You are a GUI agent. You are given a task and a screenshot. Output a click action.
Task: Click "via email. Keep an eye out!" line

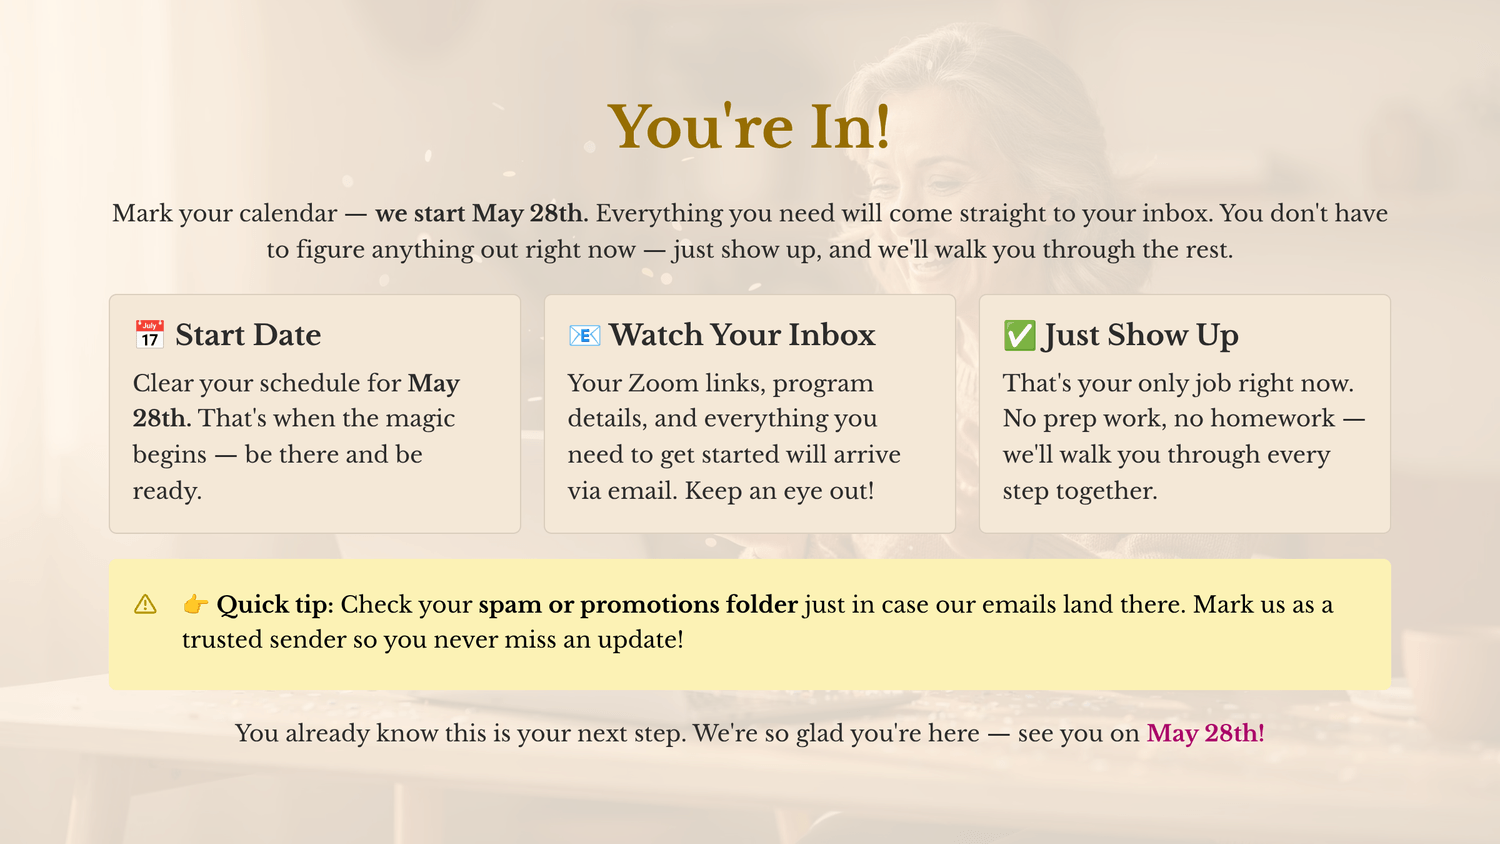(721, 491)
